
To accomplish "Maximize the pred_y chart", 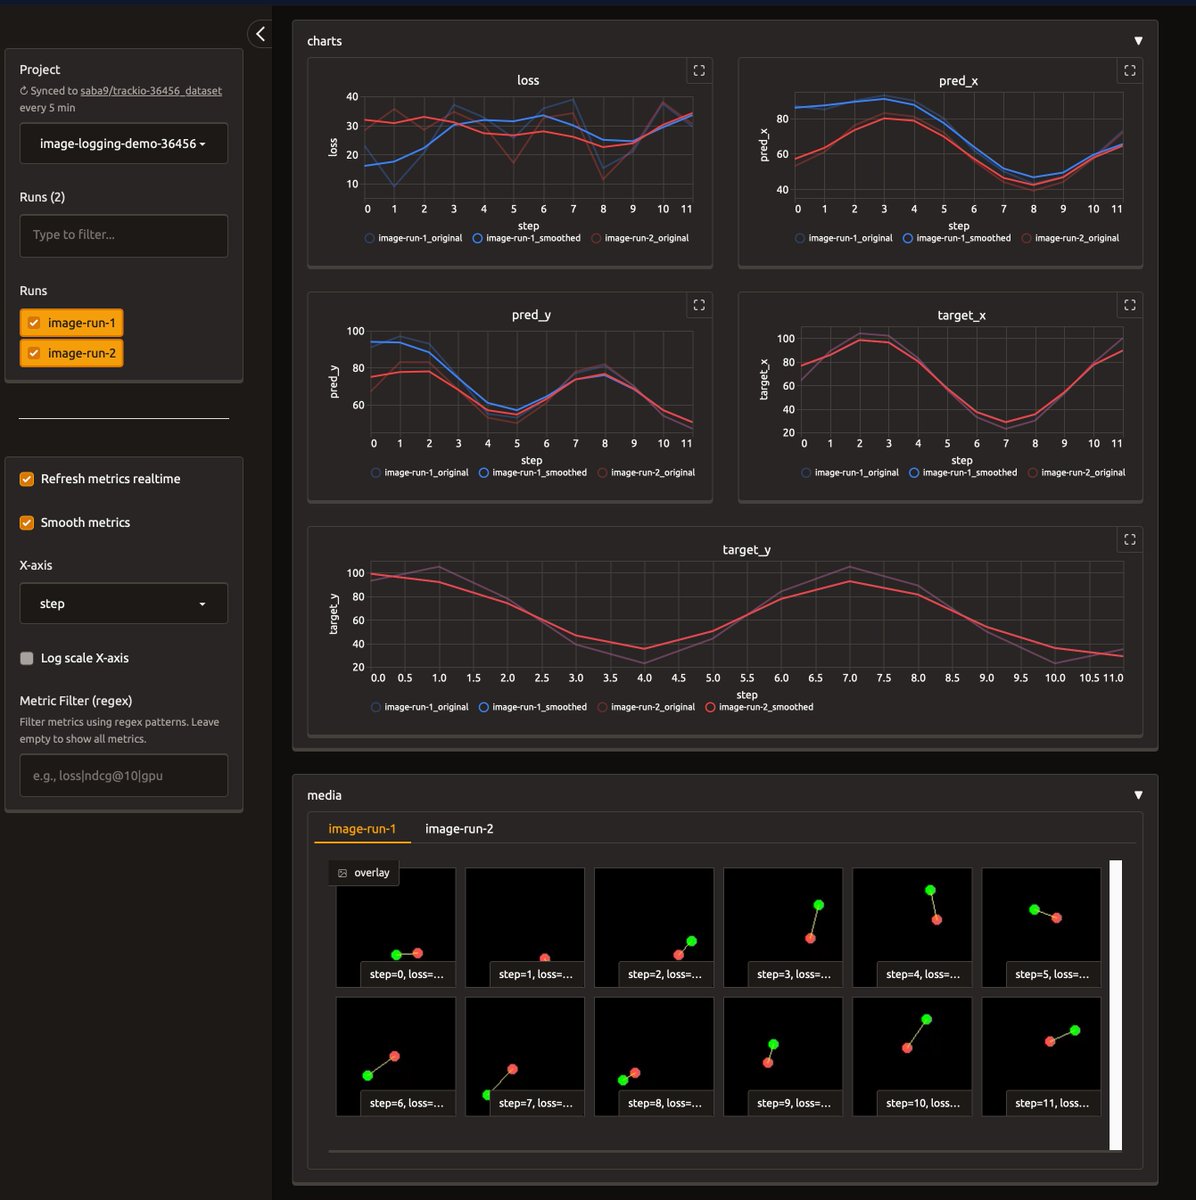I will tap(699, 305).
